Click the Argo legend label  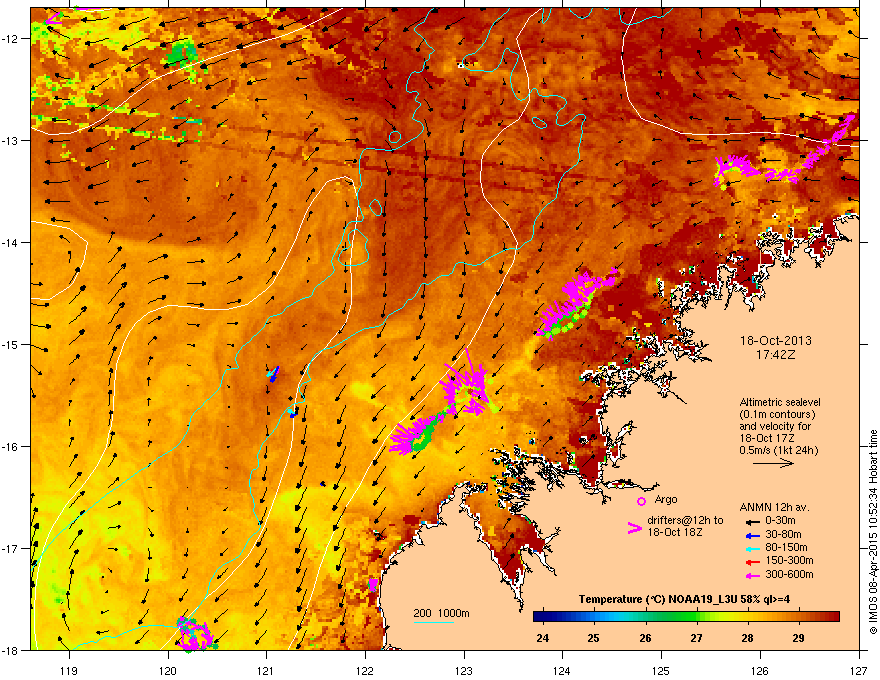tap(666, 499)
